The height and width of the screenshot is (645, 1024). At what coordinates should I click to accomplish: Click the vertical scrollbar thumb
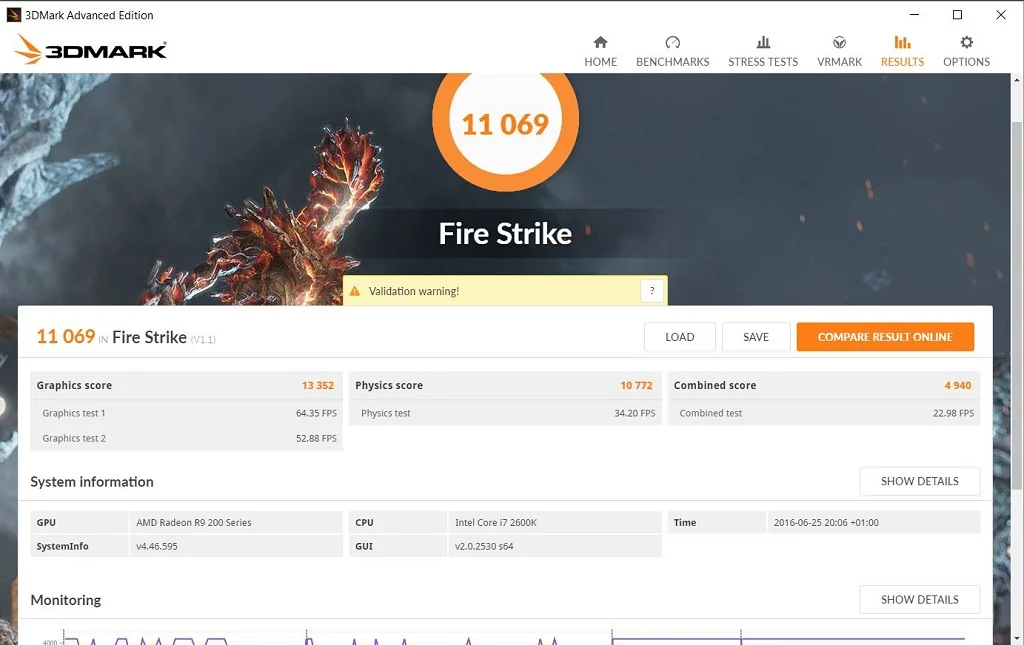pos(1017,305)
